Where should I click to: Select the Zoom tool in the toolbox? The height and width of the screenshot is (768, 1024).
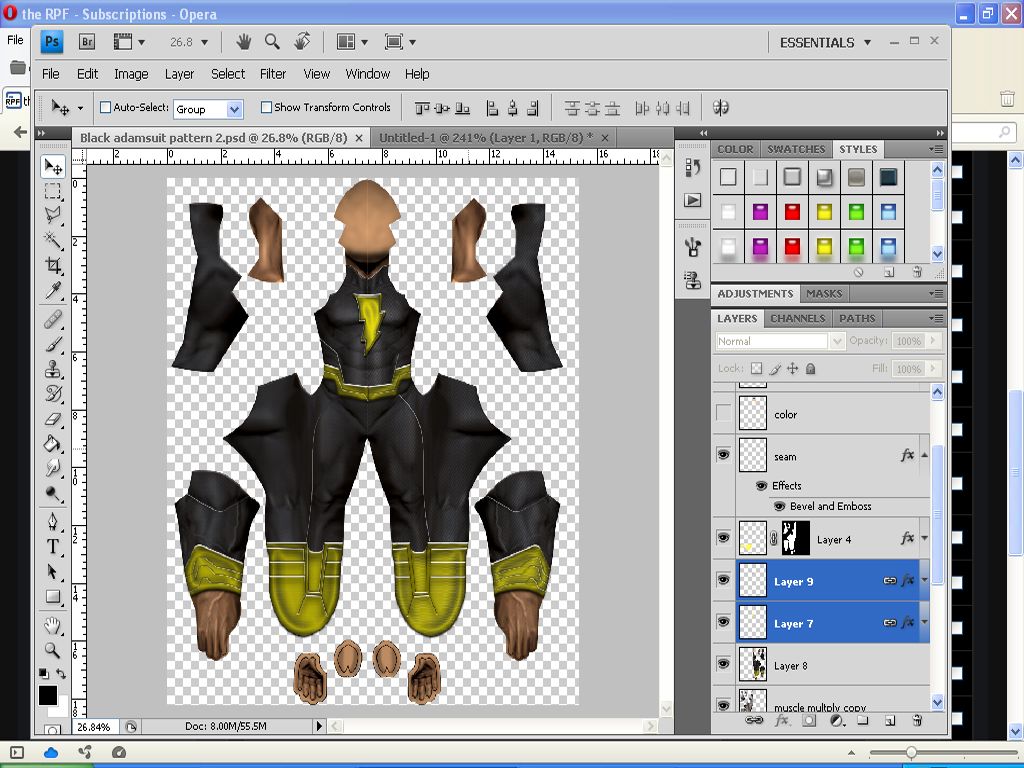pyautogui.click(x=53, y=650)
